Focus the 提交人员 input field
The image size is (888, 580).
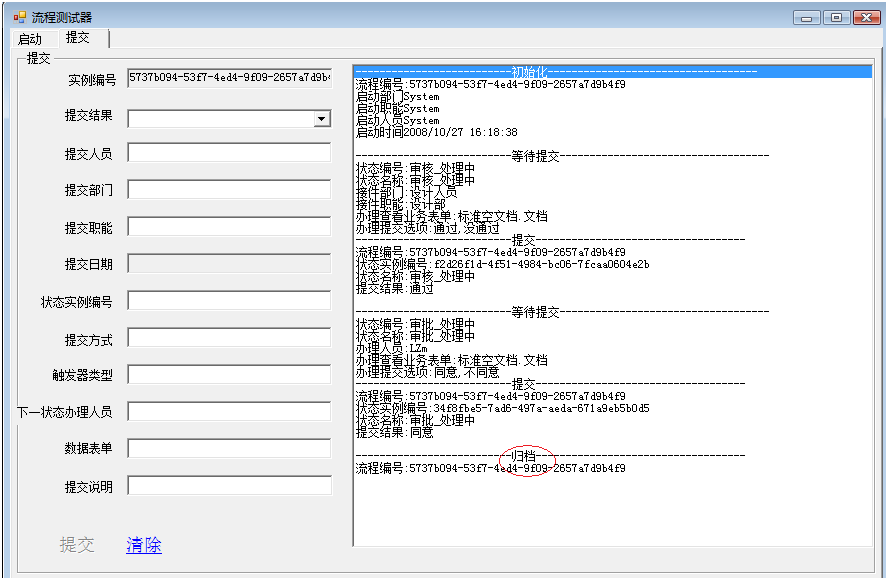click(229, 153)
